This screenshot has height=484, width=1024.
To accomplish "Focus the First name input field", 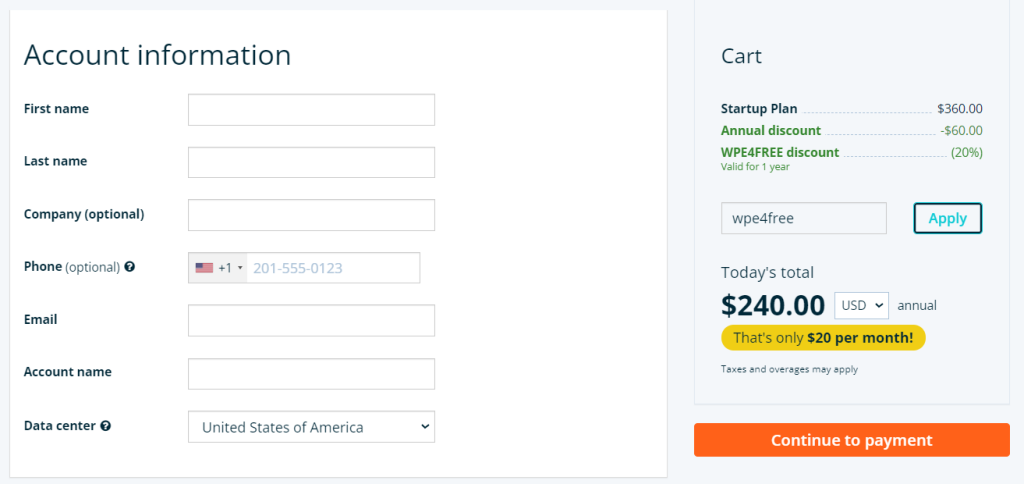I will pyautogui.click(x=312, y=110).
